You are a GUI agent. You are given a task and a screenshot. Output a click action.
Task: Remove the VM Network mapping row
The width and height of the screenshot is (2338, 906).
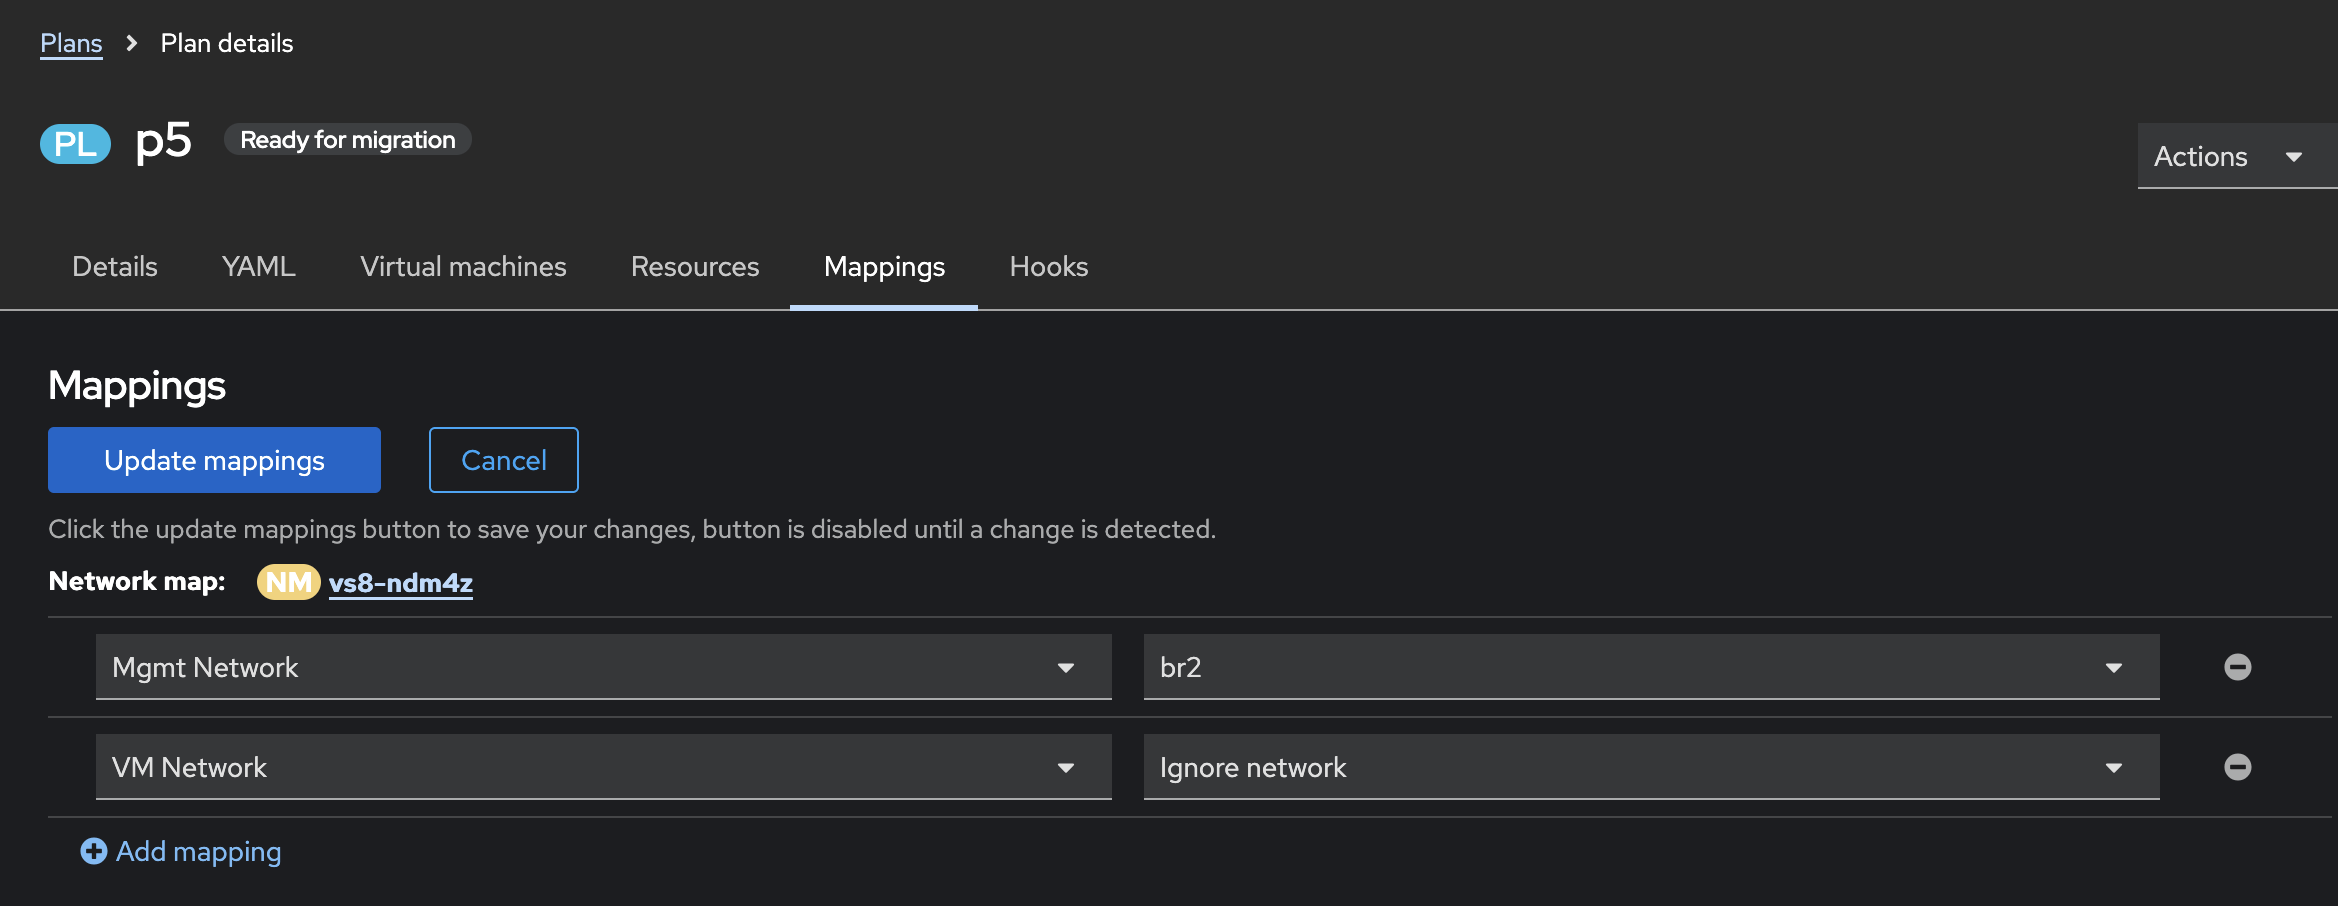pyautogui.click(x=2237, y=767)
